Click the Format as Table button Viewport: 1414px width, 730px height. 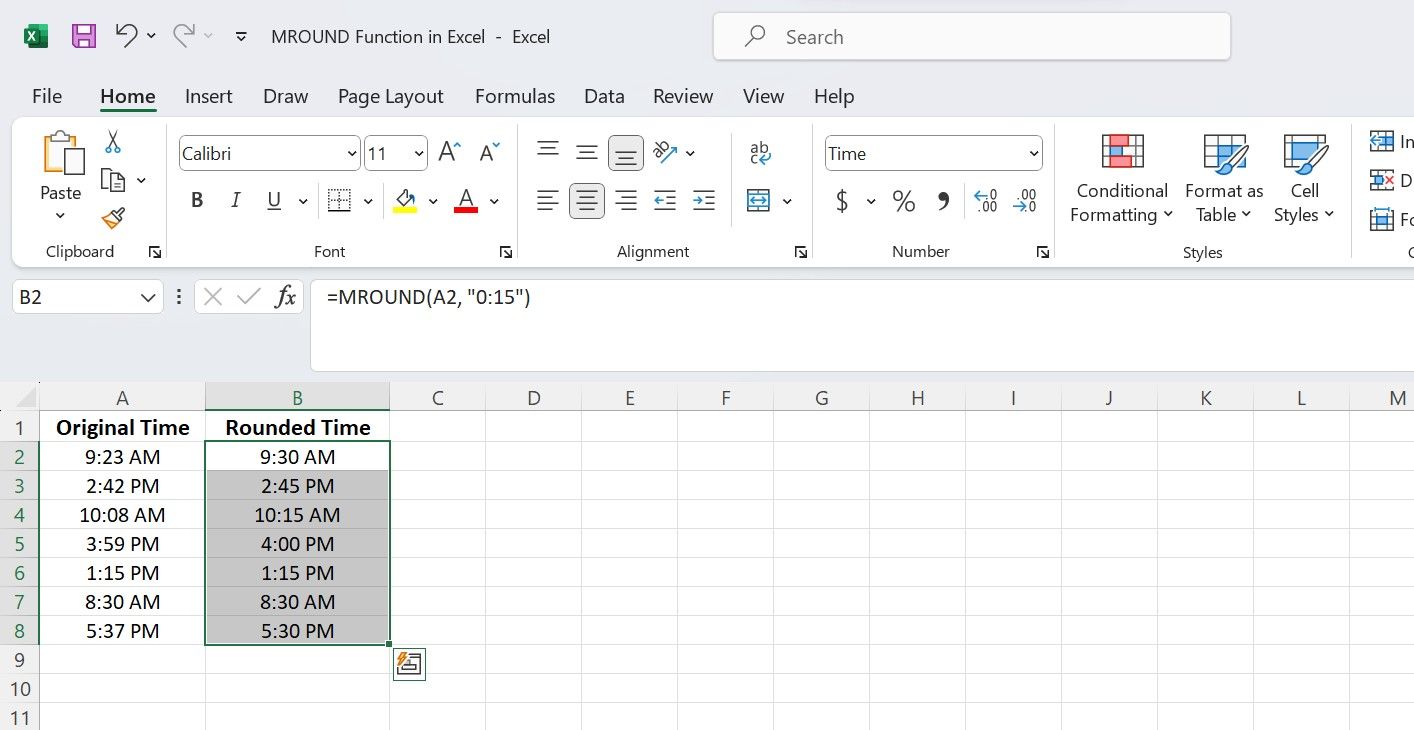[x=1224, y=180]
